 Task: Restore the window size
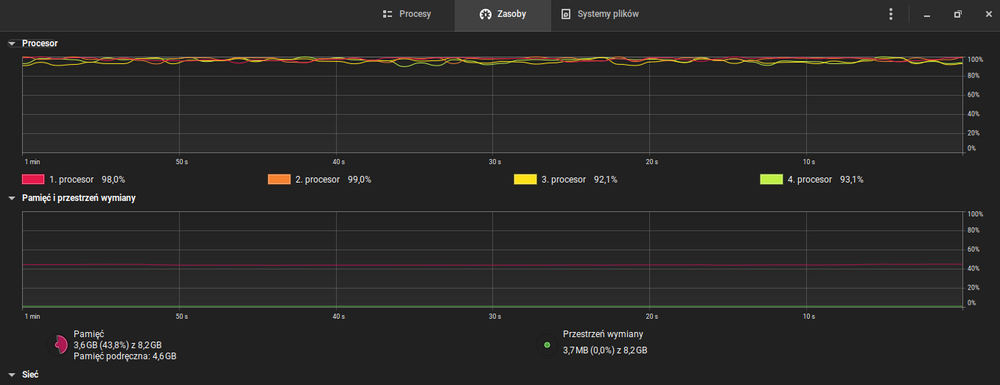pyautogui.click(x=957, y=15)
